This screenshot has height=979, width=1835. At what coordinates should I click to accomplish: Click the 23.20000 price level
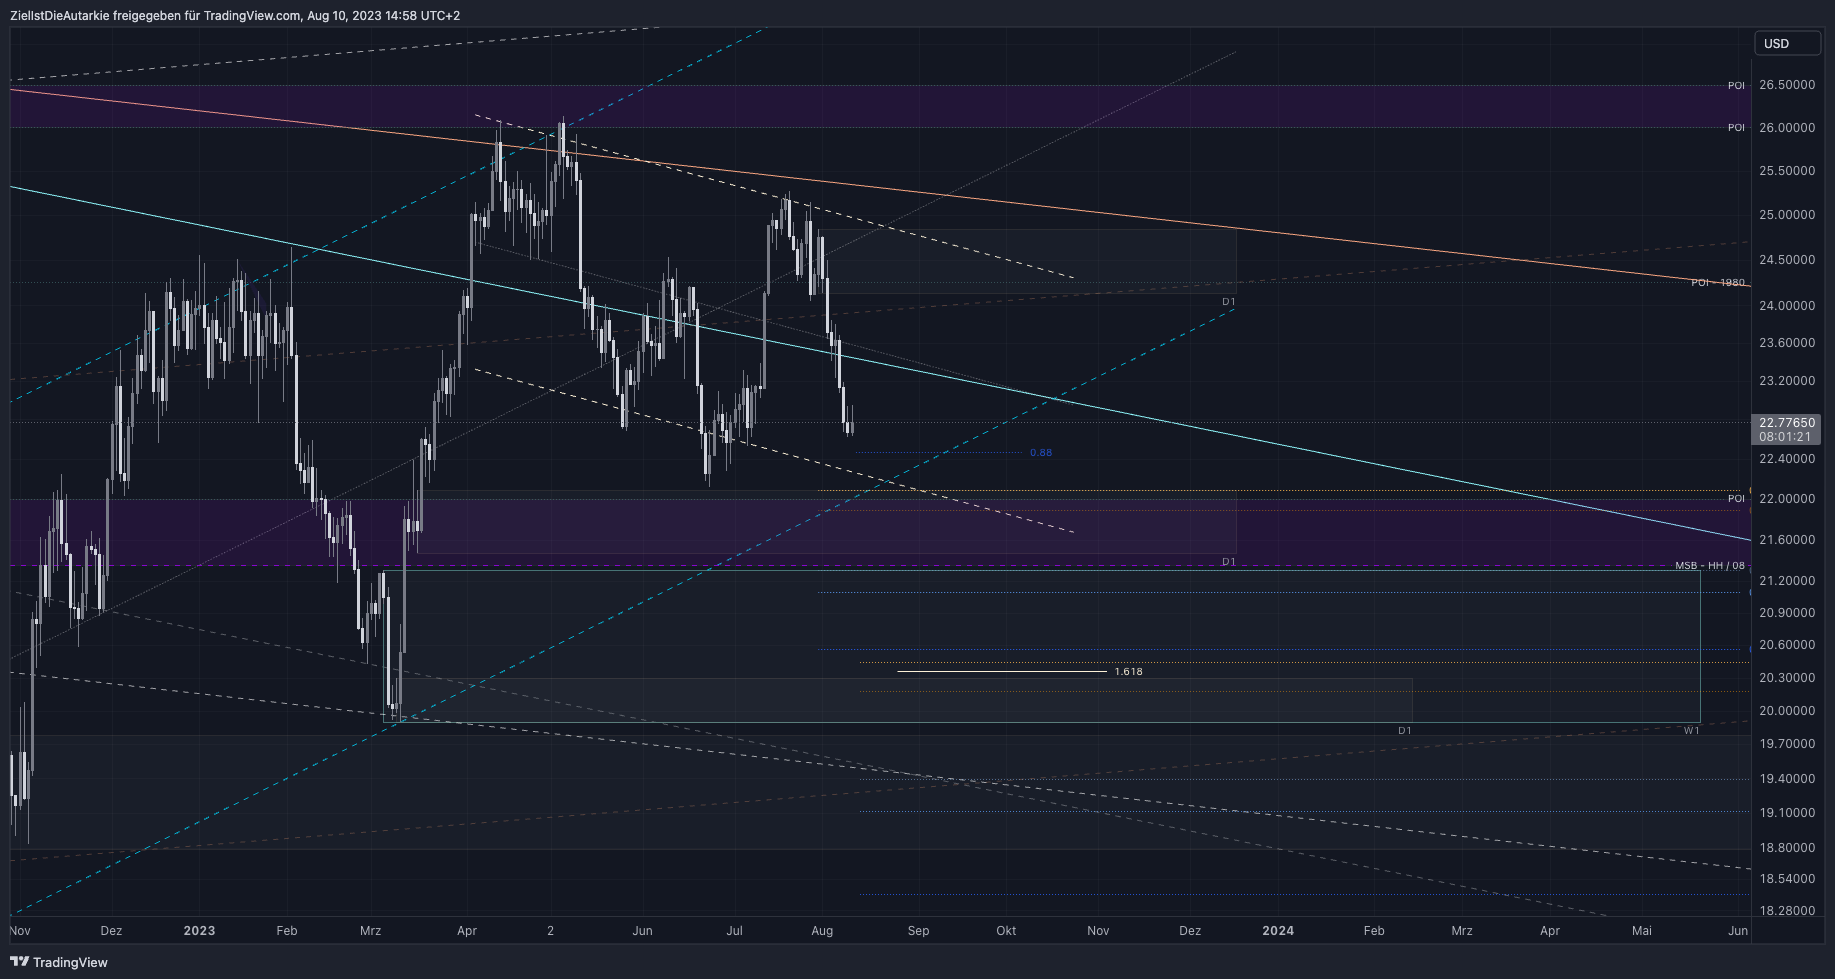click(x=1787, y=381)
